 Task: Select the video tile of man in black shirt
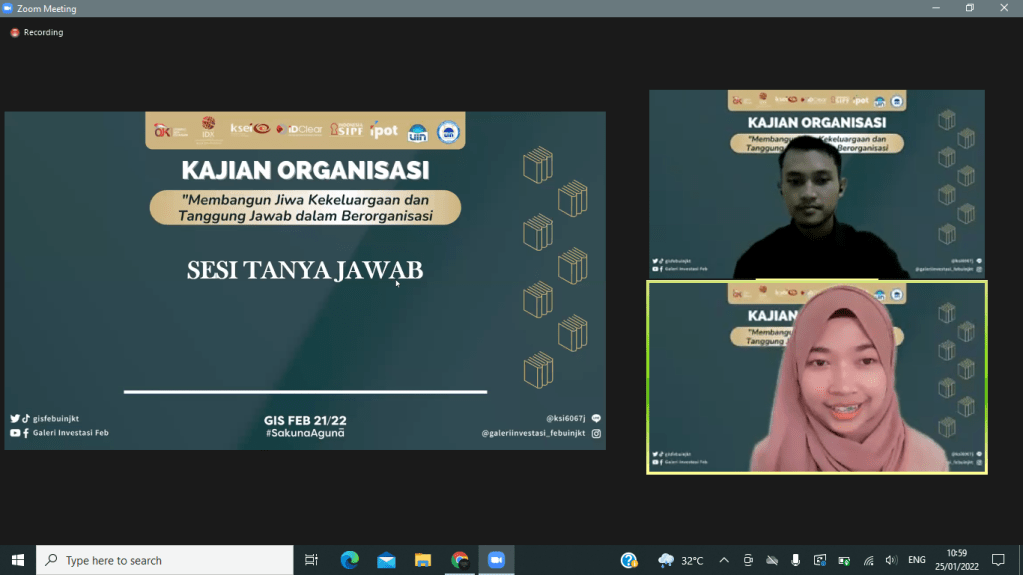(816, 184)
